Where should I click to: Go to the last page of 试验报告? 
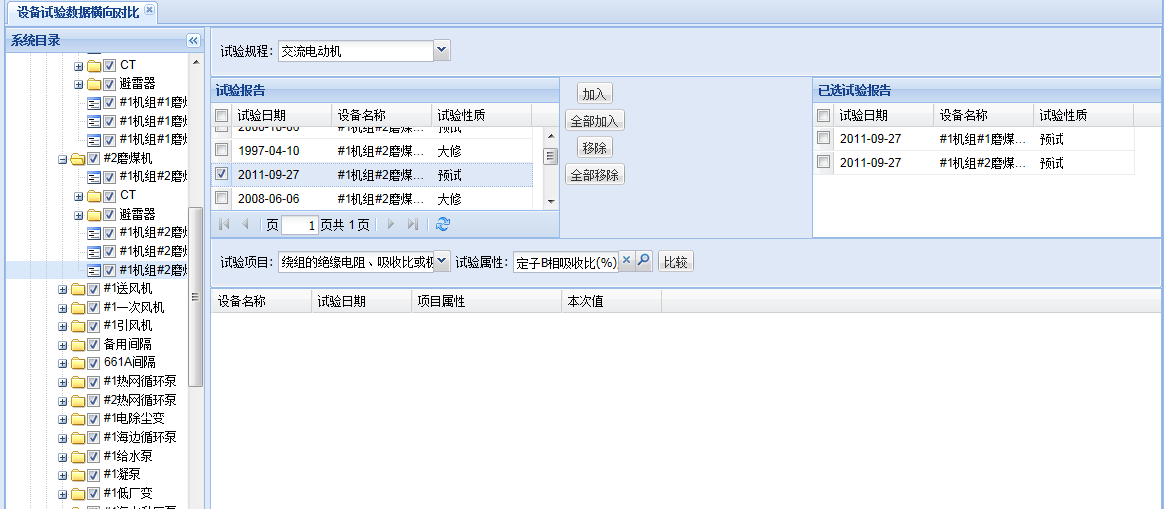tap(413, 225)
